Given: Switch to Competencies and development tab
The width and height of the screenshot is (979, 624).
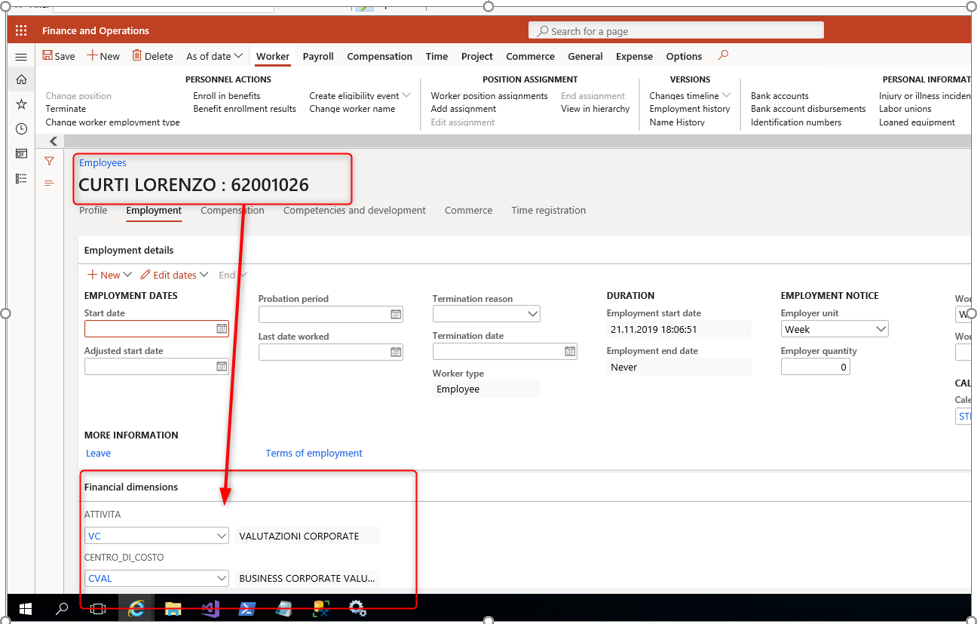Looking at the screenshot, I should pos(355,210).
